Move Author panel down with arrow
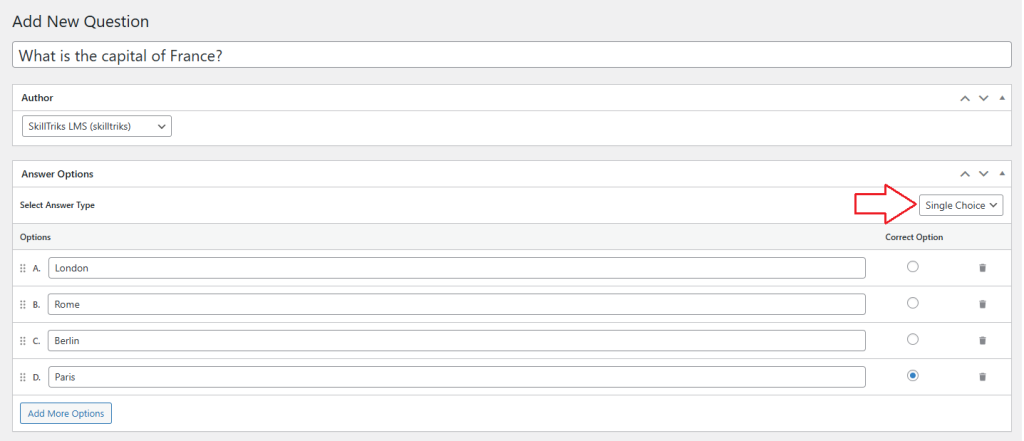 click(x=983, y=98)
